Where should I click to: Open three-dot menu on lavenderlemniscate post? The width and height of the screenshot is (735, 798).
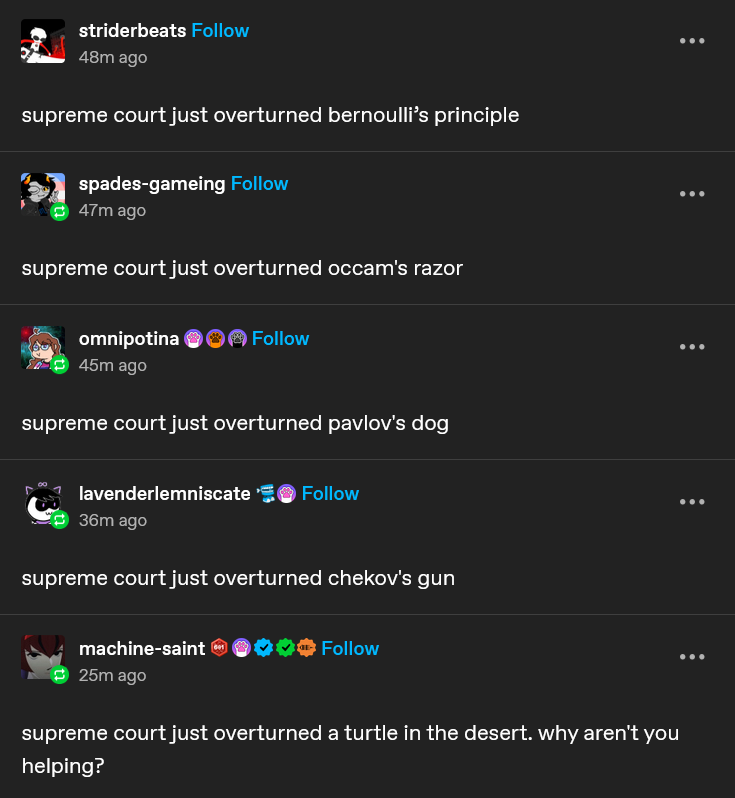692,502
